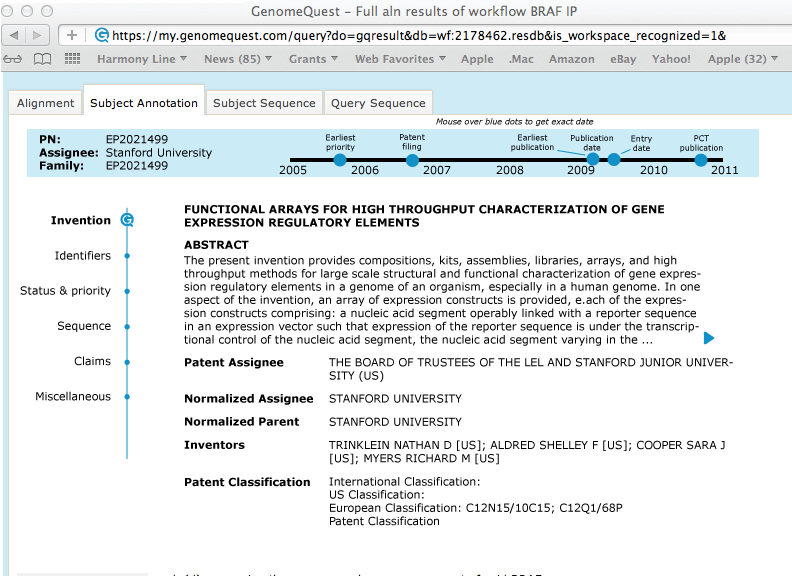Open Reading List glasses icon

(x=13, y=59)
